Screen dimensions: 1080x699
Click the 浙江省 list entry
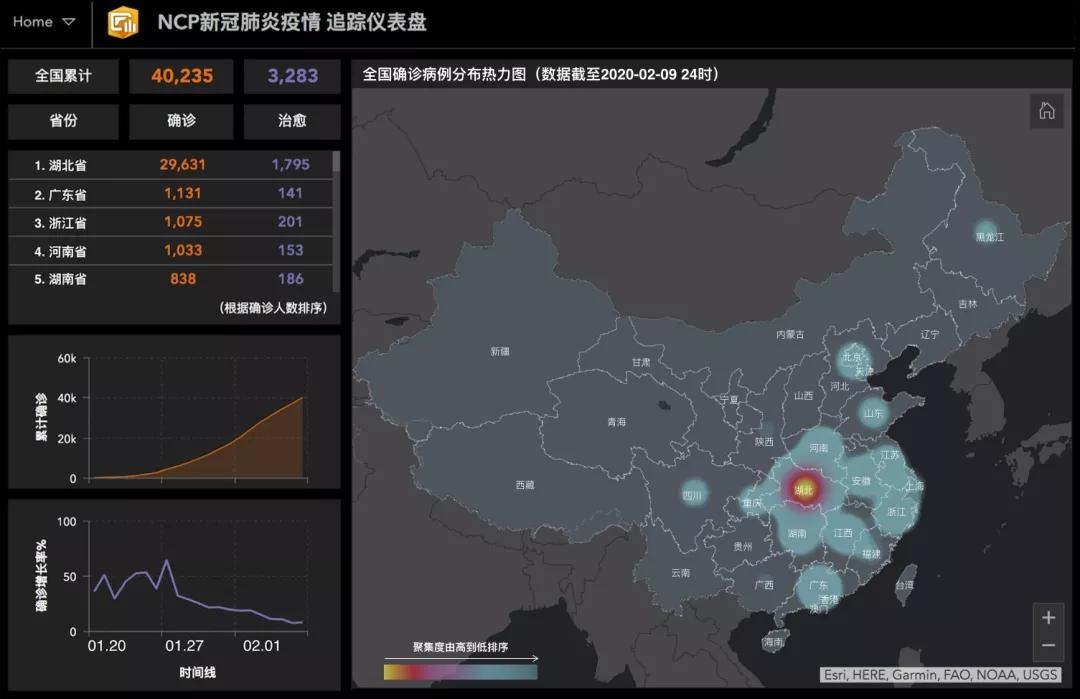170,222
